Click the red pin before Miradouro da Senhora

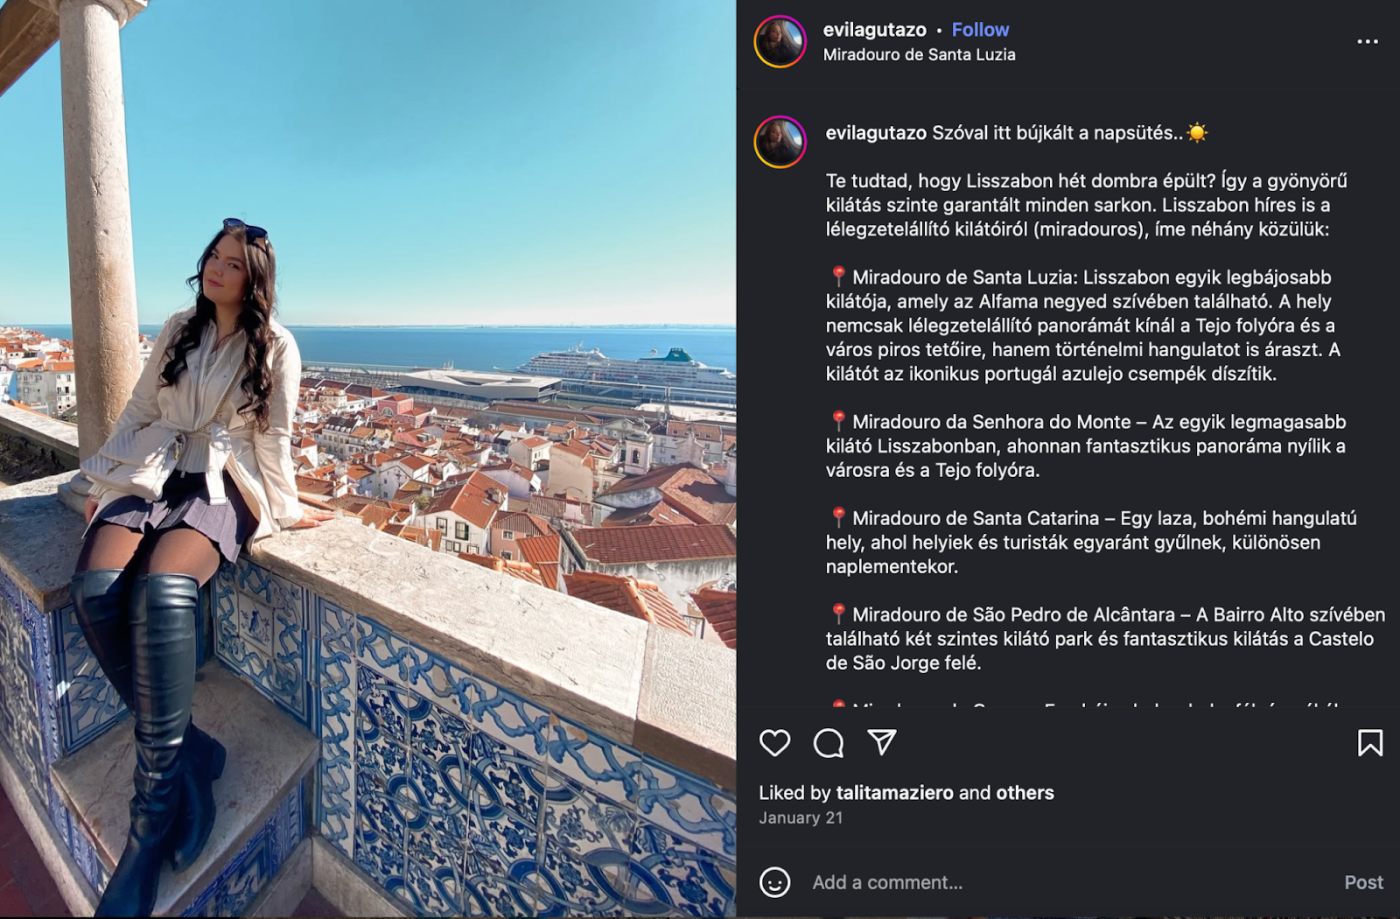click(x=838, y=421)
